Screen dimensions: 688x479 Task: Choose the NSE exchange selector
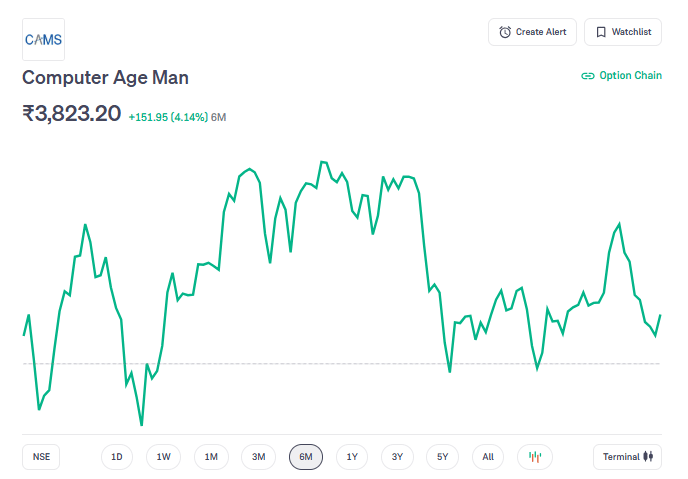coord(41,457)
